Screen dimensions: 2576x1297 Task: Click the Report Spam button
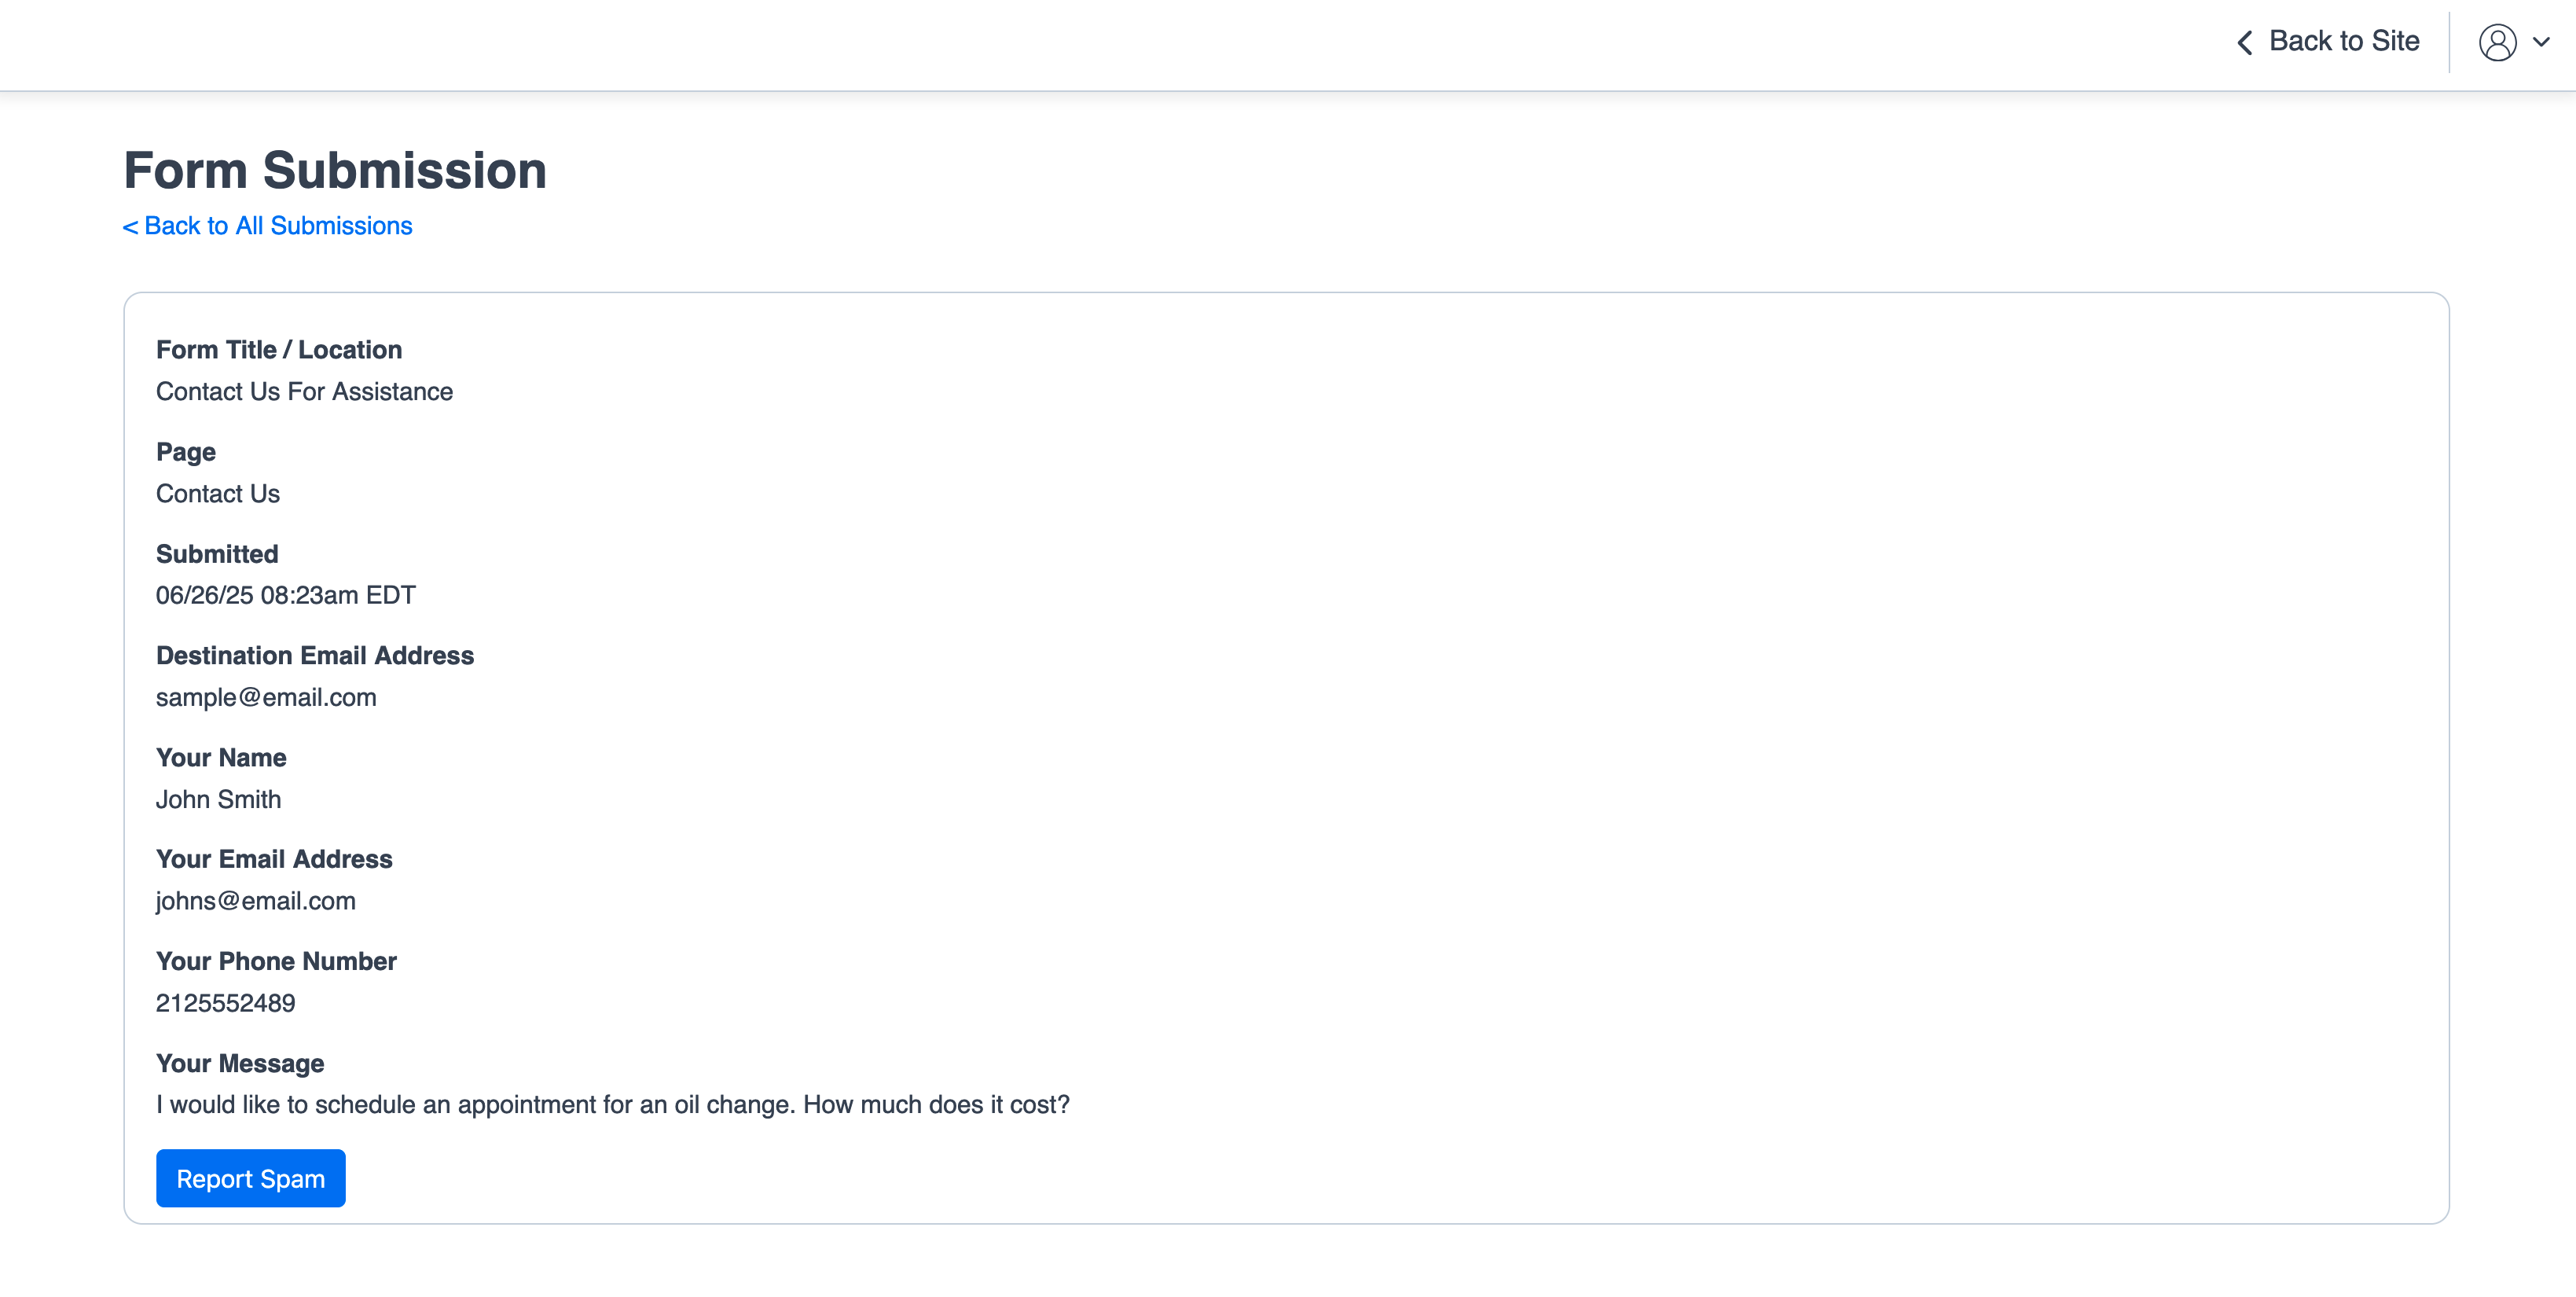tap(251, 1178)
